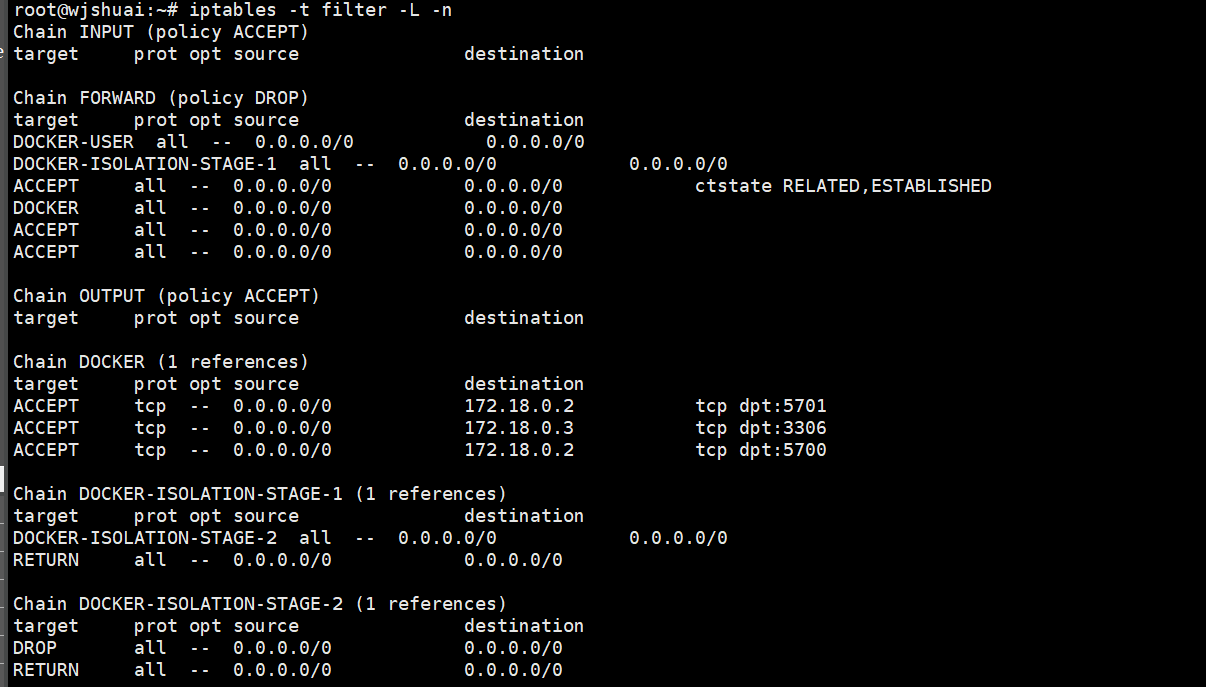Click "tcp" protocol in the dpt:3306 row
The height and width of the screenshot is (687, 1206).
tap(150, 428)
